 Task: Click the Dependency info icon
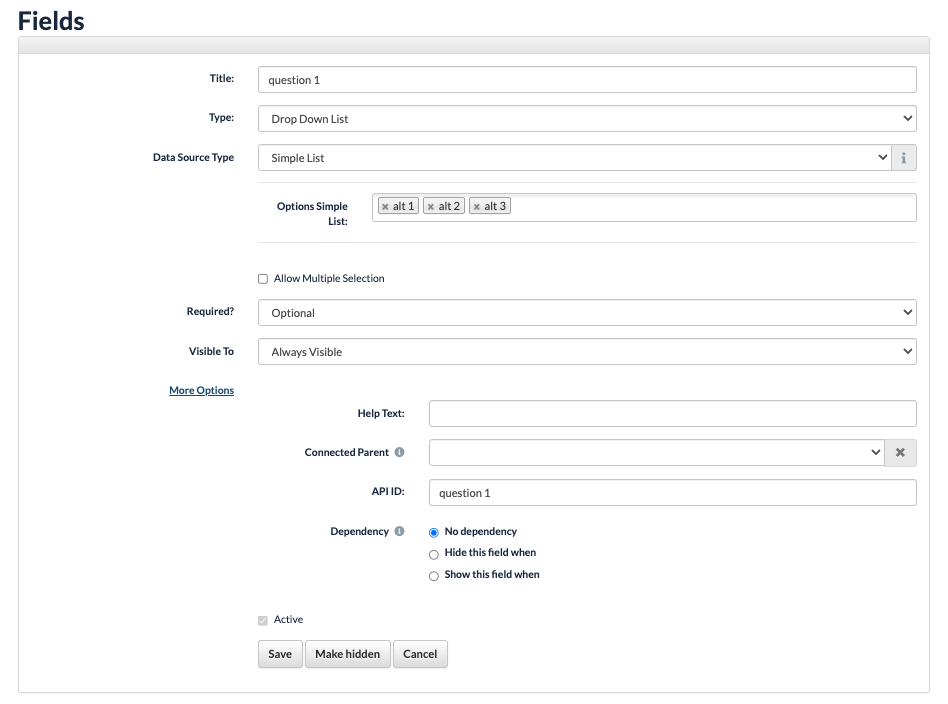[400, 531]
